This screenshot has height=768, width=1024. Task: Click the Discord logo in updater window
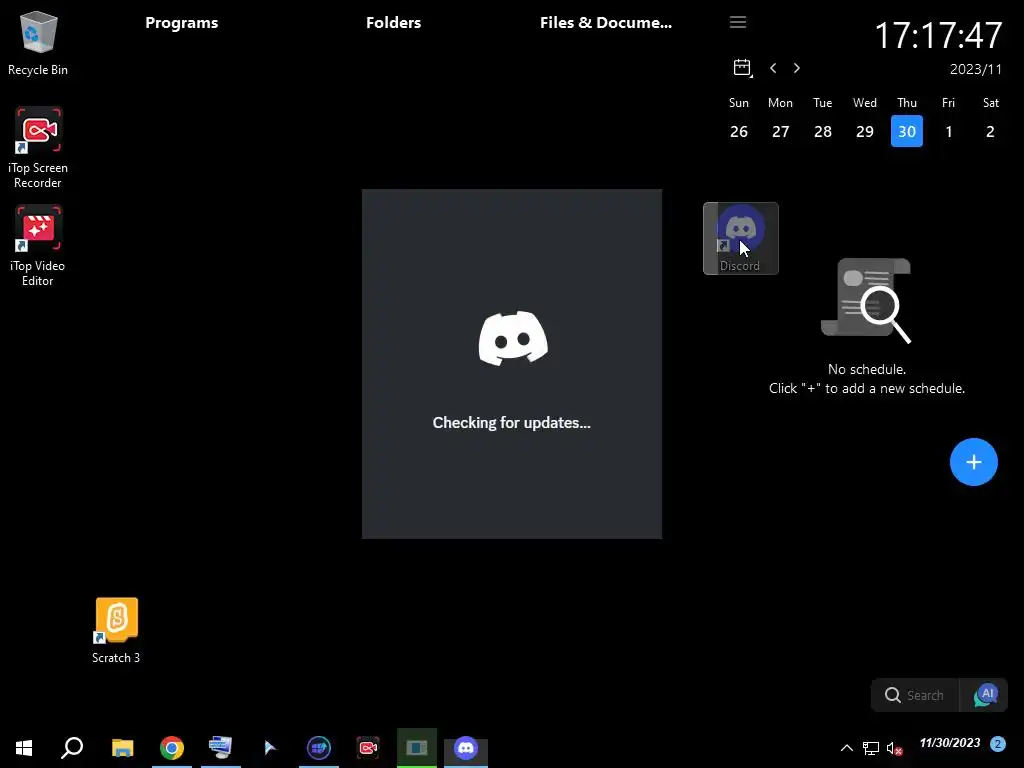[513, 338]
